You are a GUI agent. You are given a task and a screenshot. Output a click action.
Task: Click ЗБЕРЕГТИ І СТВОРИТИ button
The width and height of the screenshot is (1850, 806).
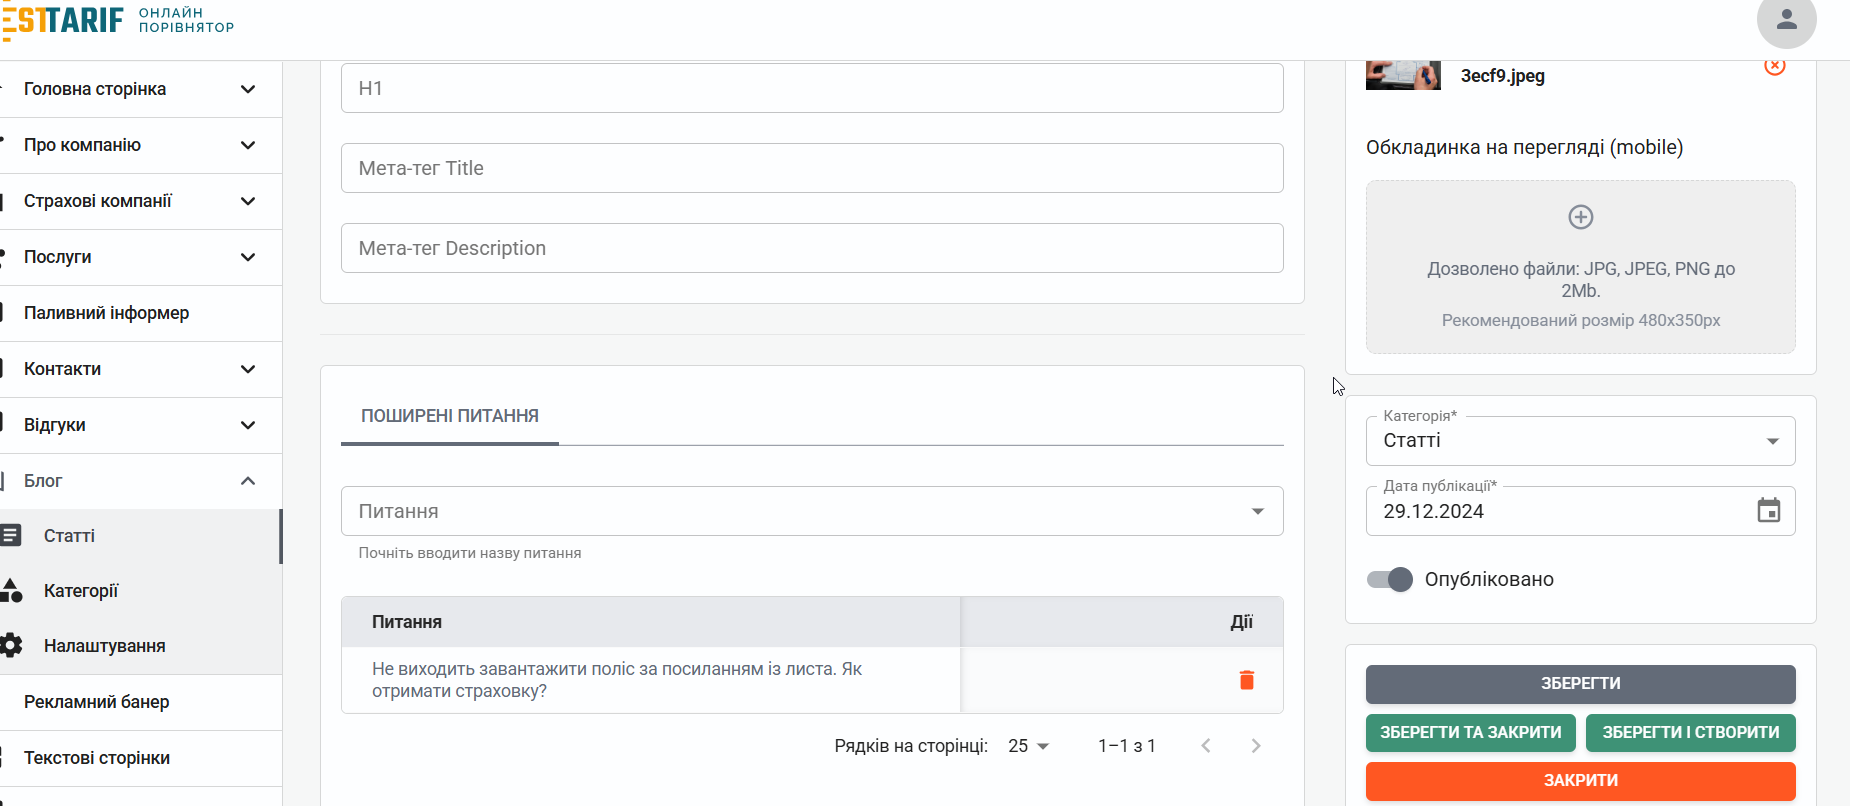[x=1691, y=733]
